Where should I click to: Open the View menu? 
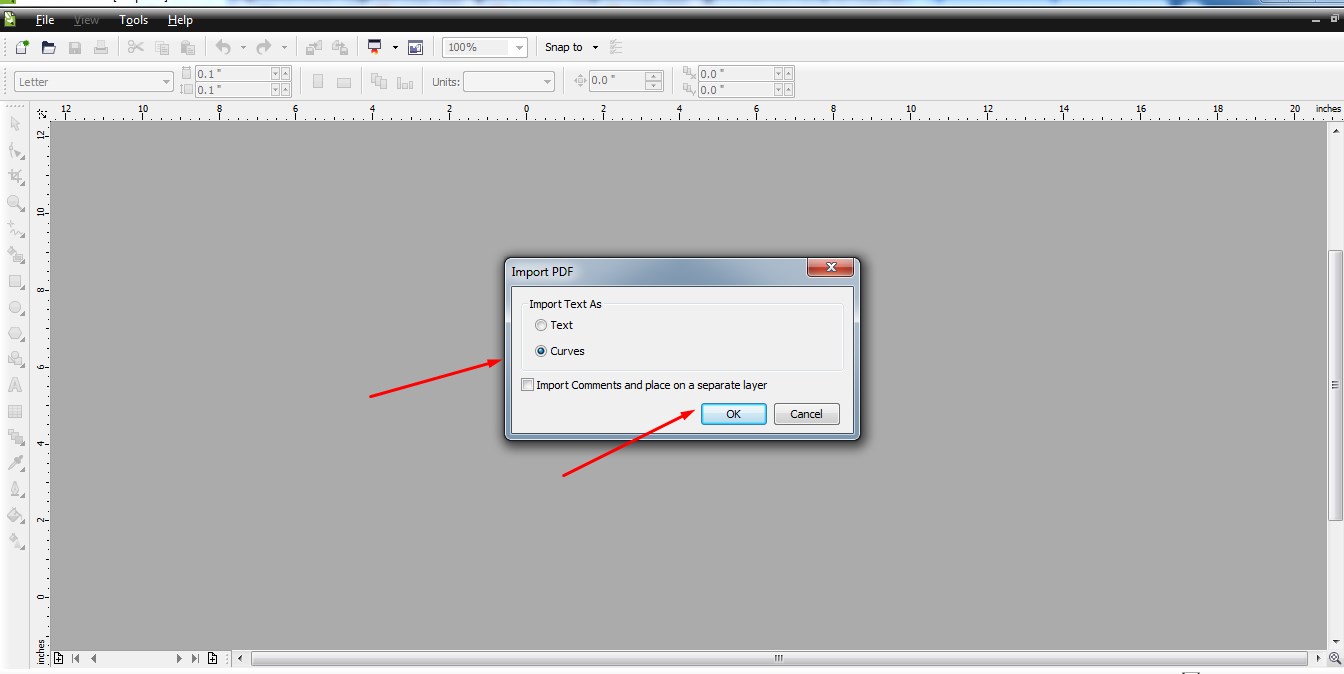tap(87, 20)
